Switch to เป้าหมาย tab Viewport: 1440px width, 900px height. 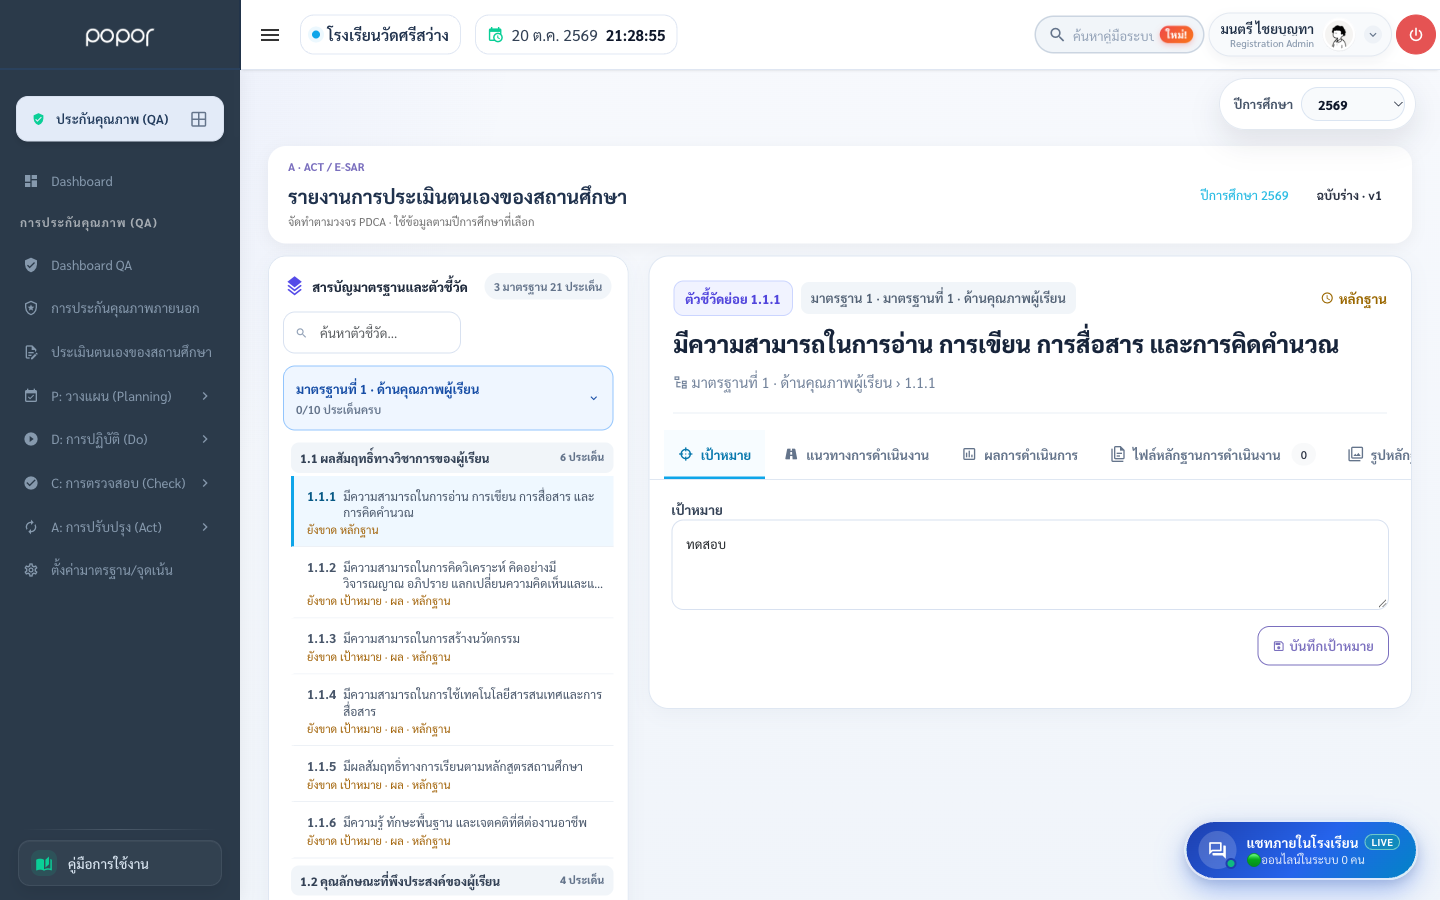click(715, 455)
